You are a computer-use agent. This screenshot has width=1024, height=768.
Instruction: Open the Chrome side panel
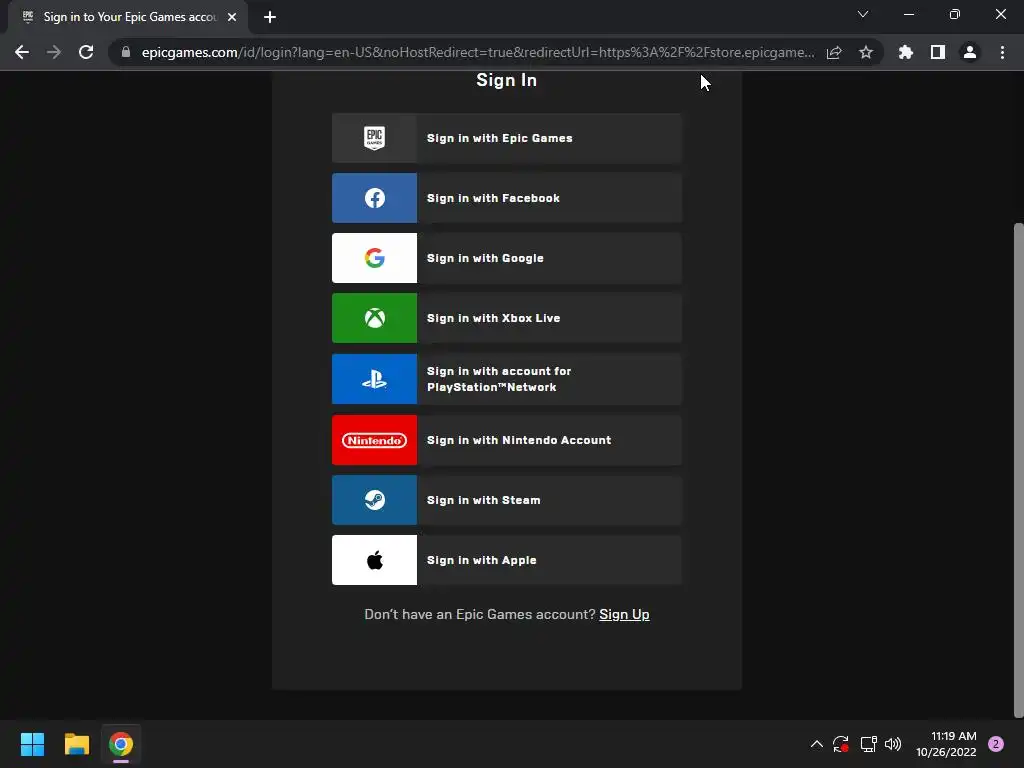point(938,52)
